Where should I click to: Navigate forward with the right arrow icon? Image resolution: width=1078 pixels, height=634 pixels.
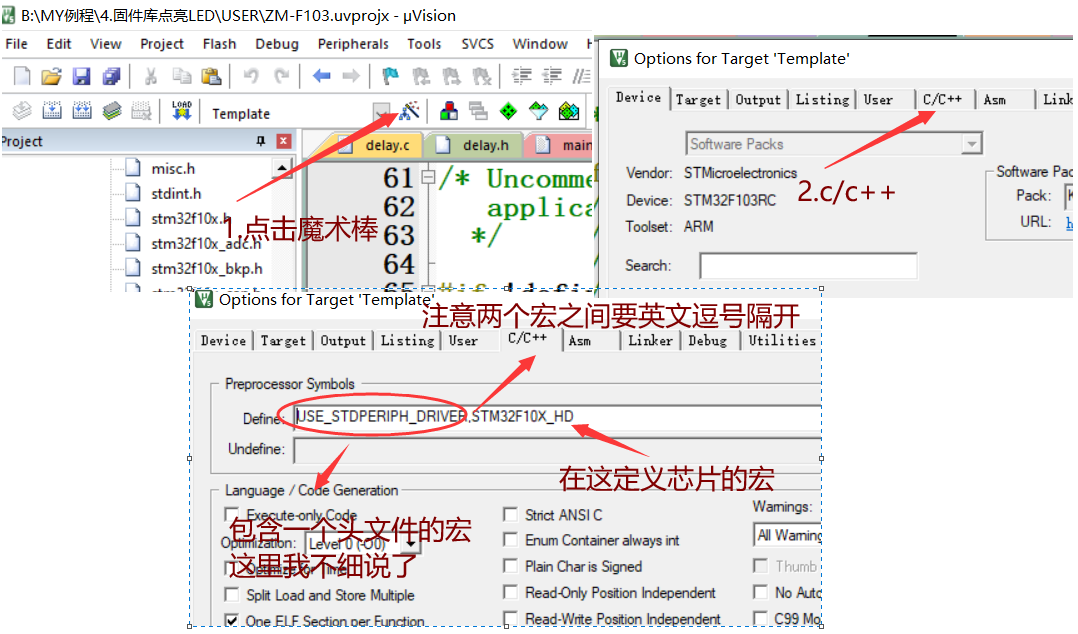pos(351,76)
